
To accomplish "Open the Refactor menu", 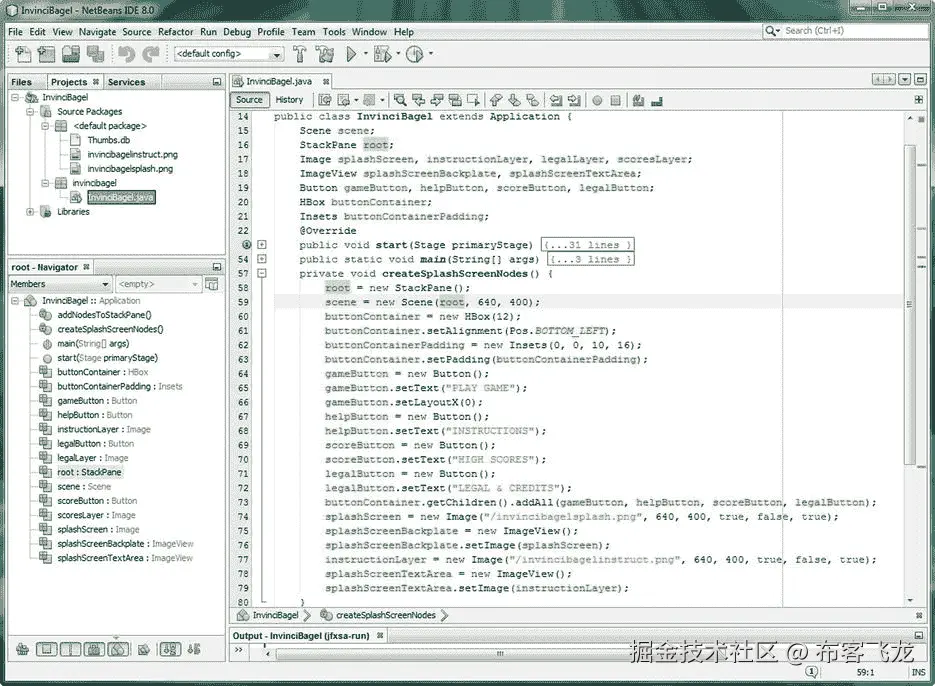I will (175, 32).
